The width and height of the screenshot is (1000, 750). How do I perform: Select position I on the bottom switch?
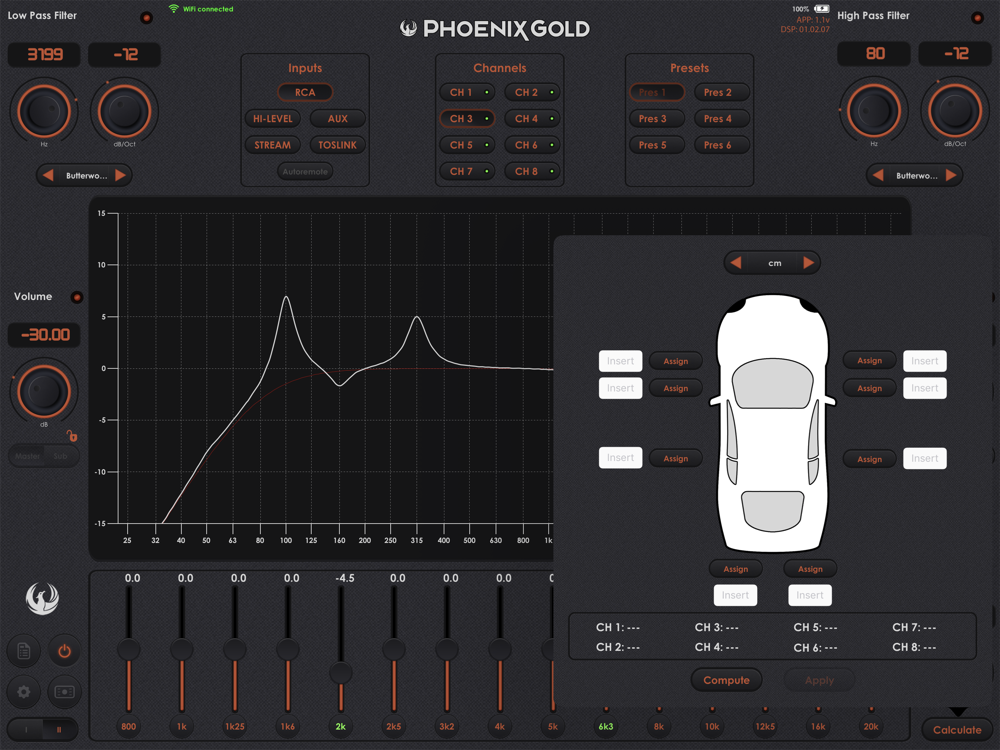point(26,729)
